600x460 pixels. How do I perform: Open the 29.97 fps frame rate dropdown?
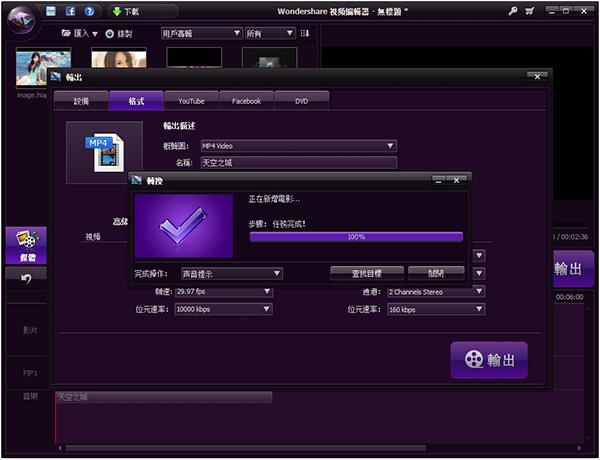[223, 292]
